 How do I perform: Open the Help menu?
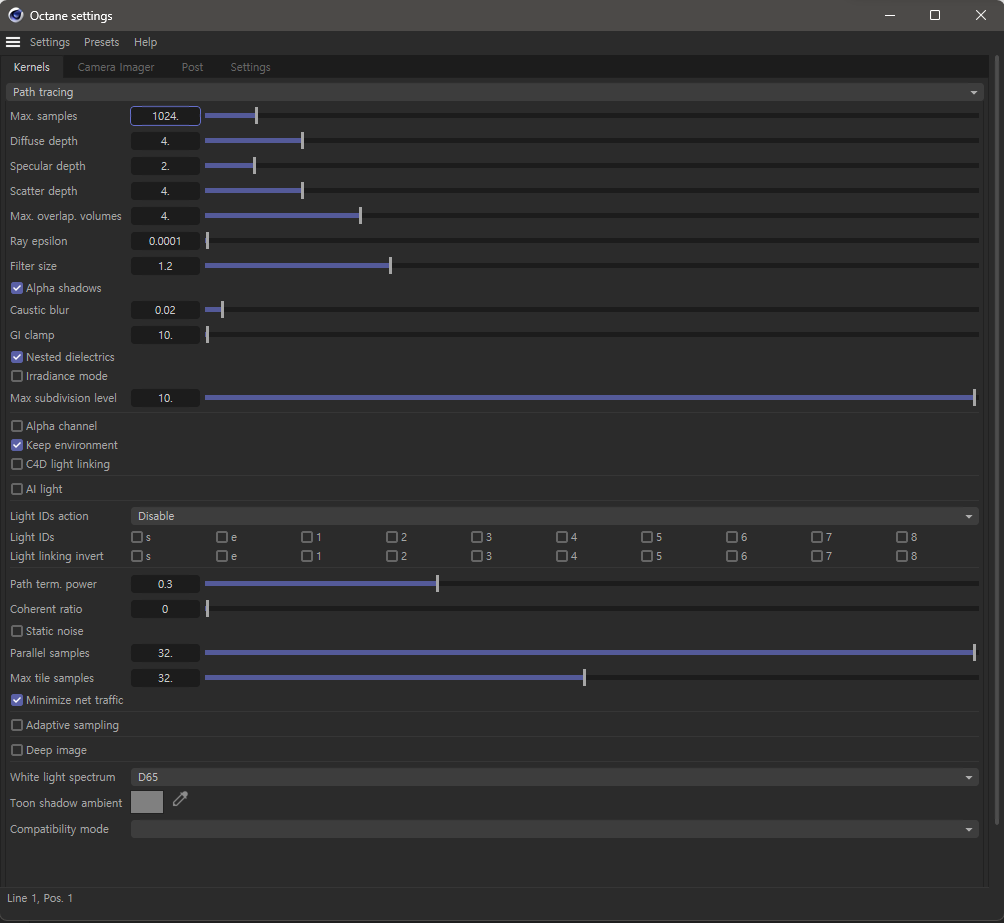145,42
